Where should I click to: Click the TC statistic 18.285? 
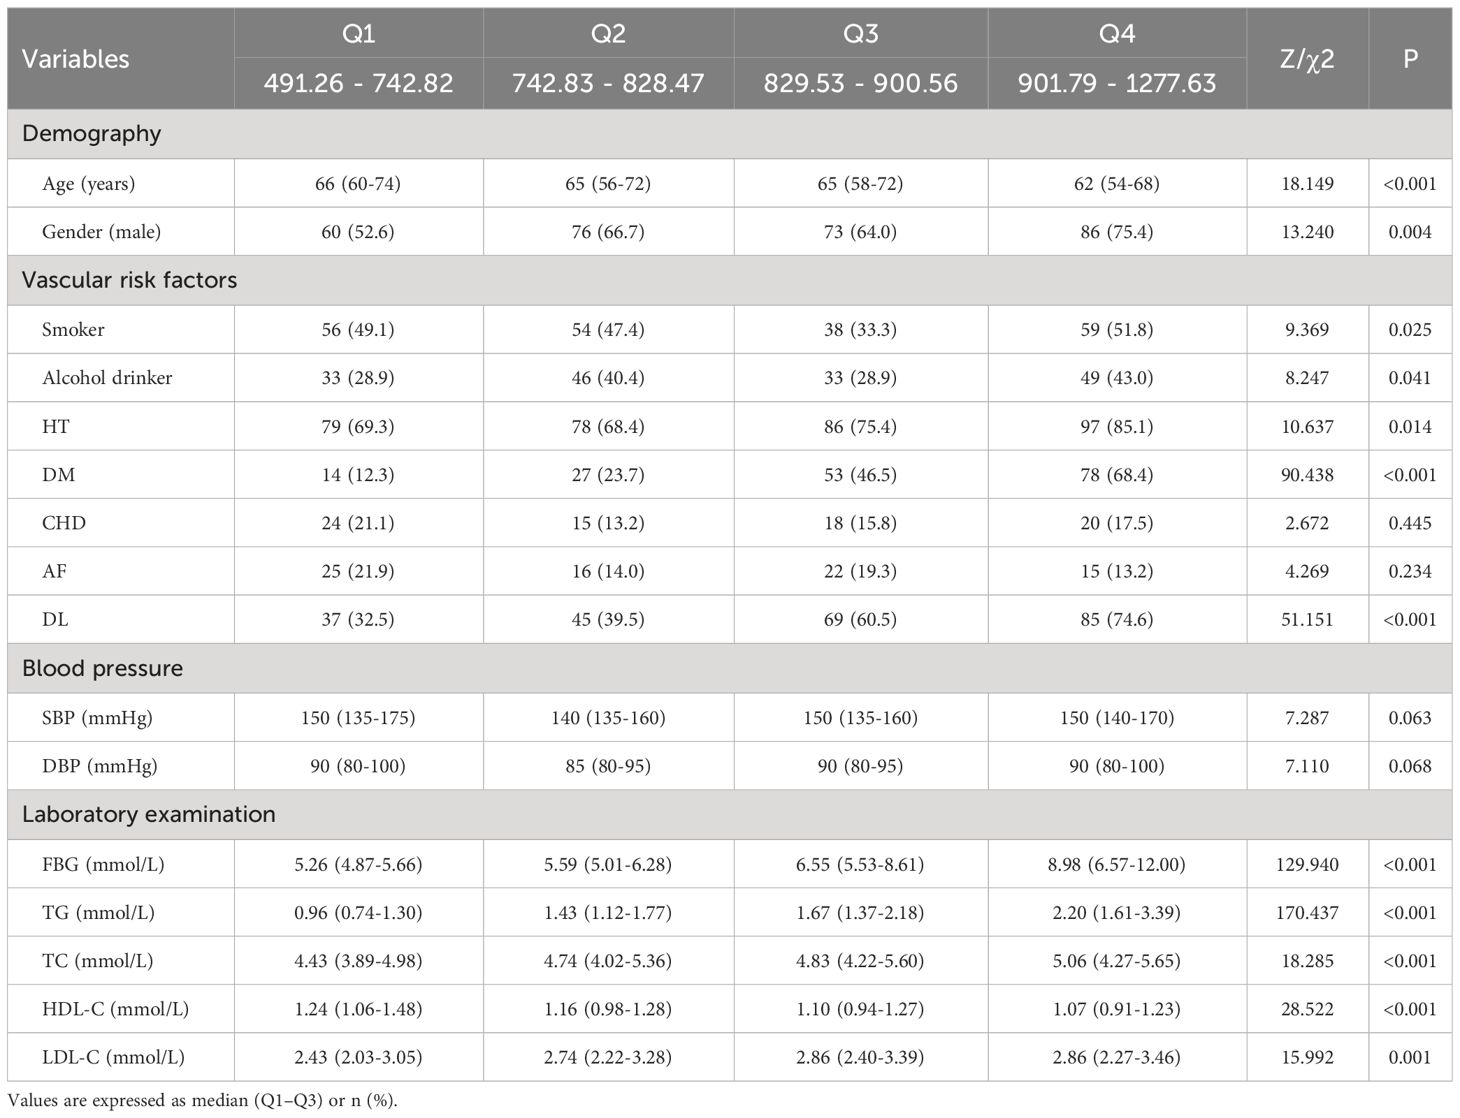click(1307, 961)
